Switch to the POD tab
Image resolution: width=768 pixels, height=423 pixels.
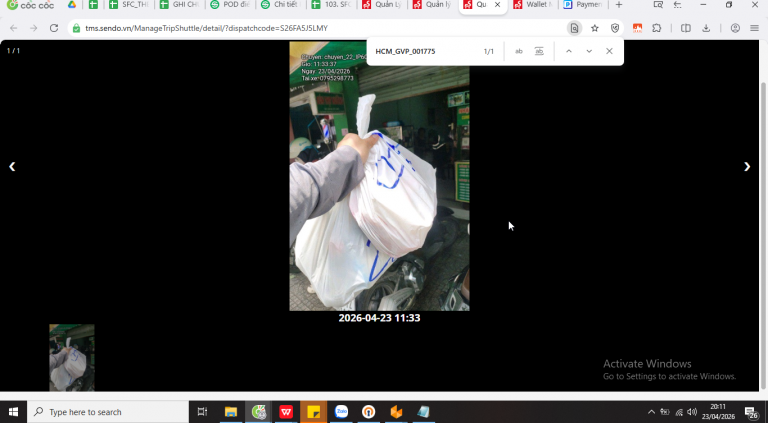pos(230,5)
